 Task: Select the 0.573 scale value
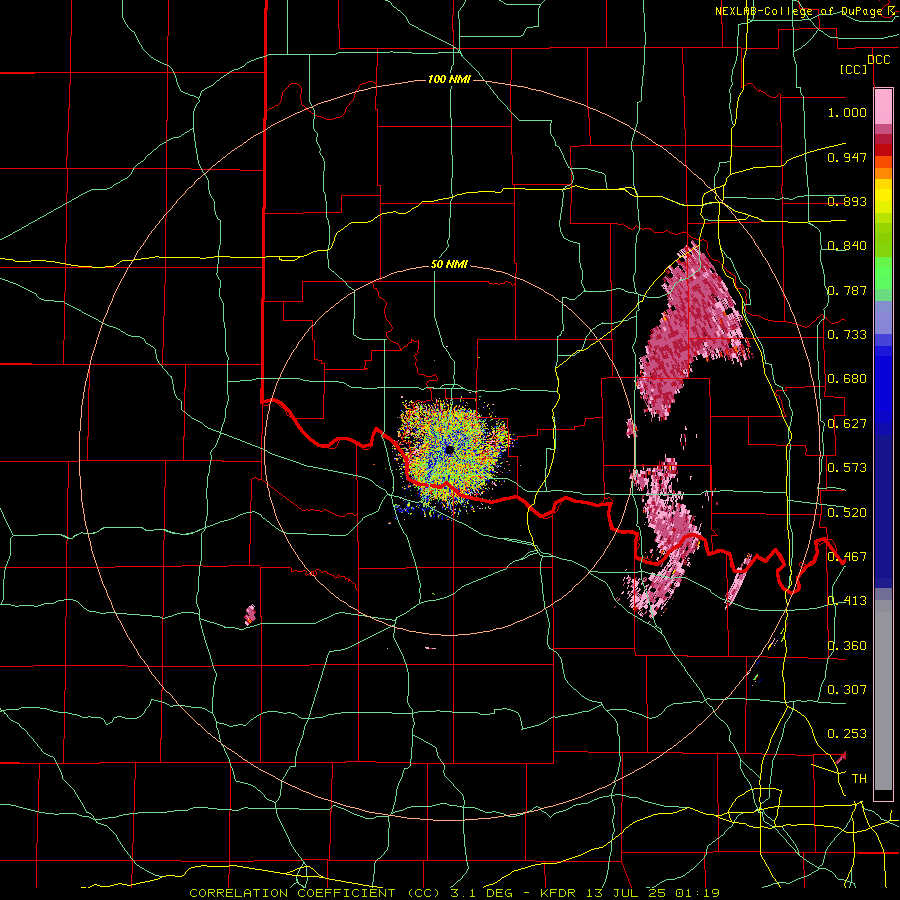[x=847, y=468]
